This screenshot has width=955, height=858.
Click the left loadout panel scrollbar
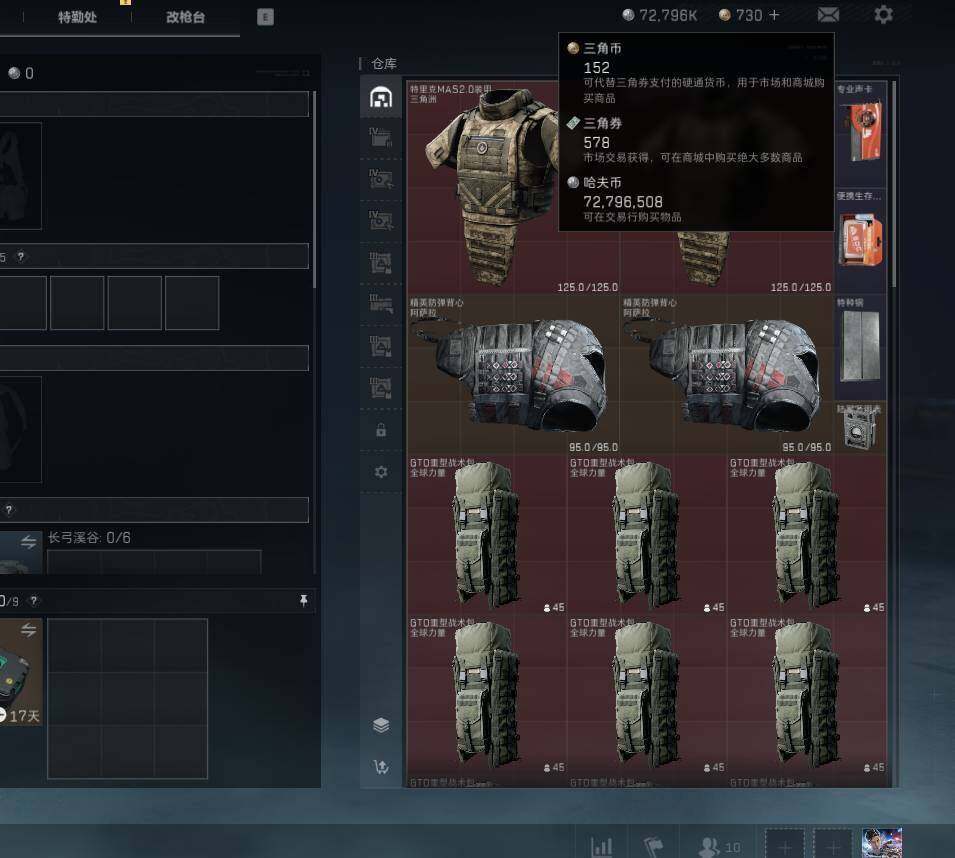pos(314,189)
